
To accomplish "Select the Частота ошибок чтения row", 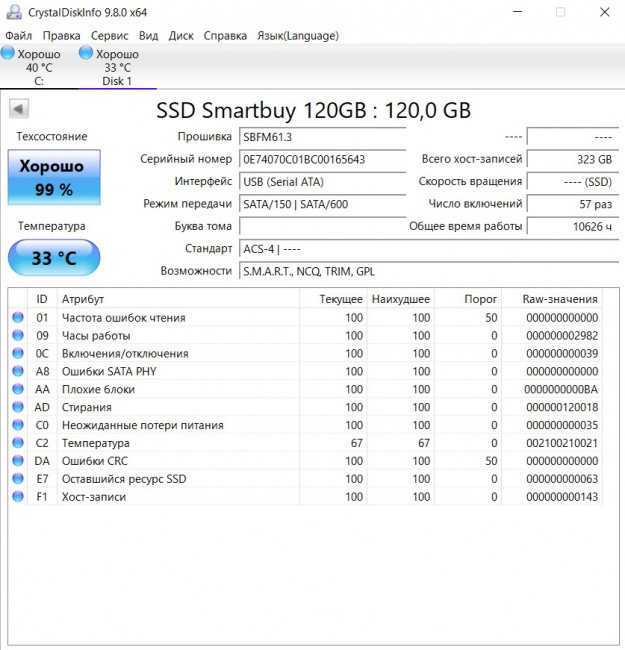I will (305, 318).
